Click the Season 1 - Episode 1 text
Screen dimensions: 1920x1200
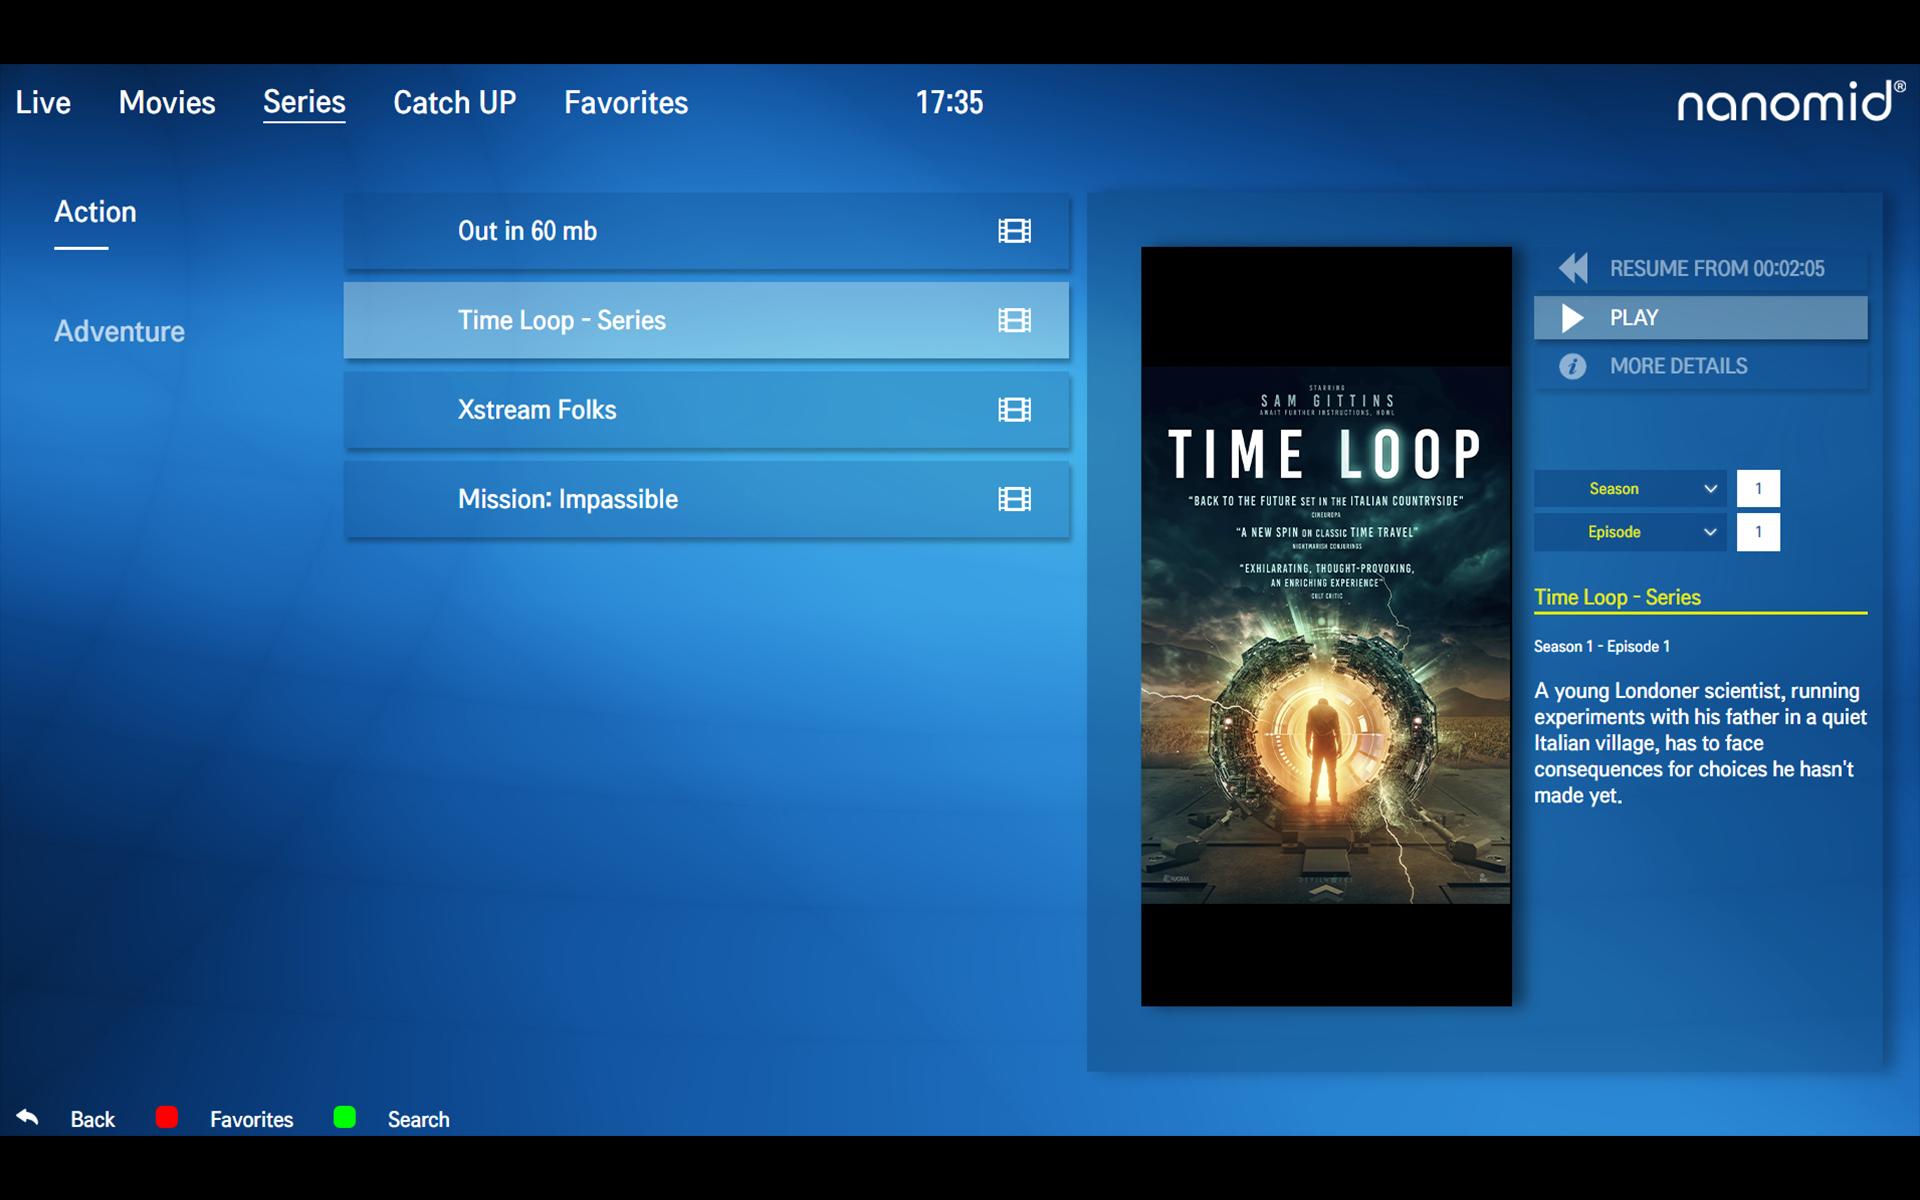1602,647
